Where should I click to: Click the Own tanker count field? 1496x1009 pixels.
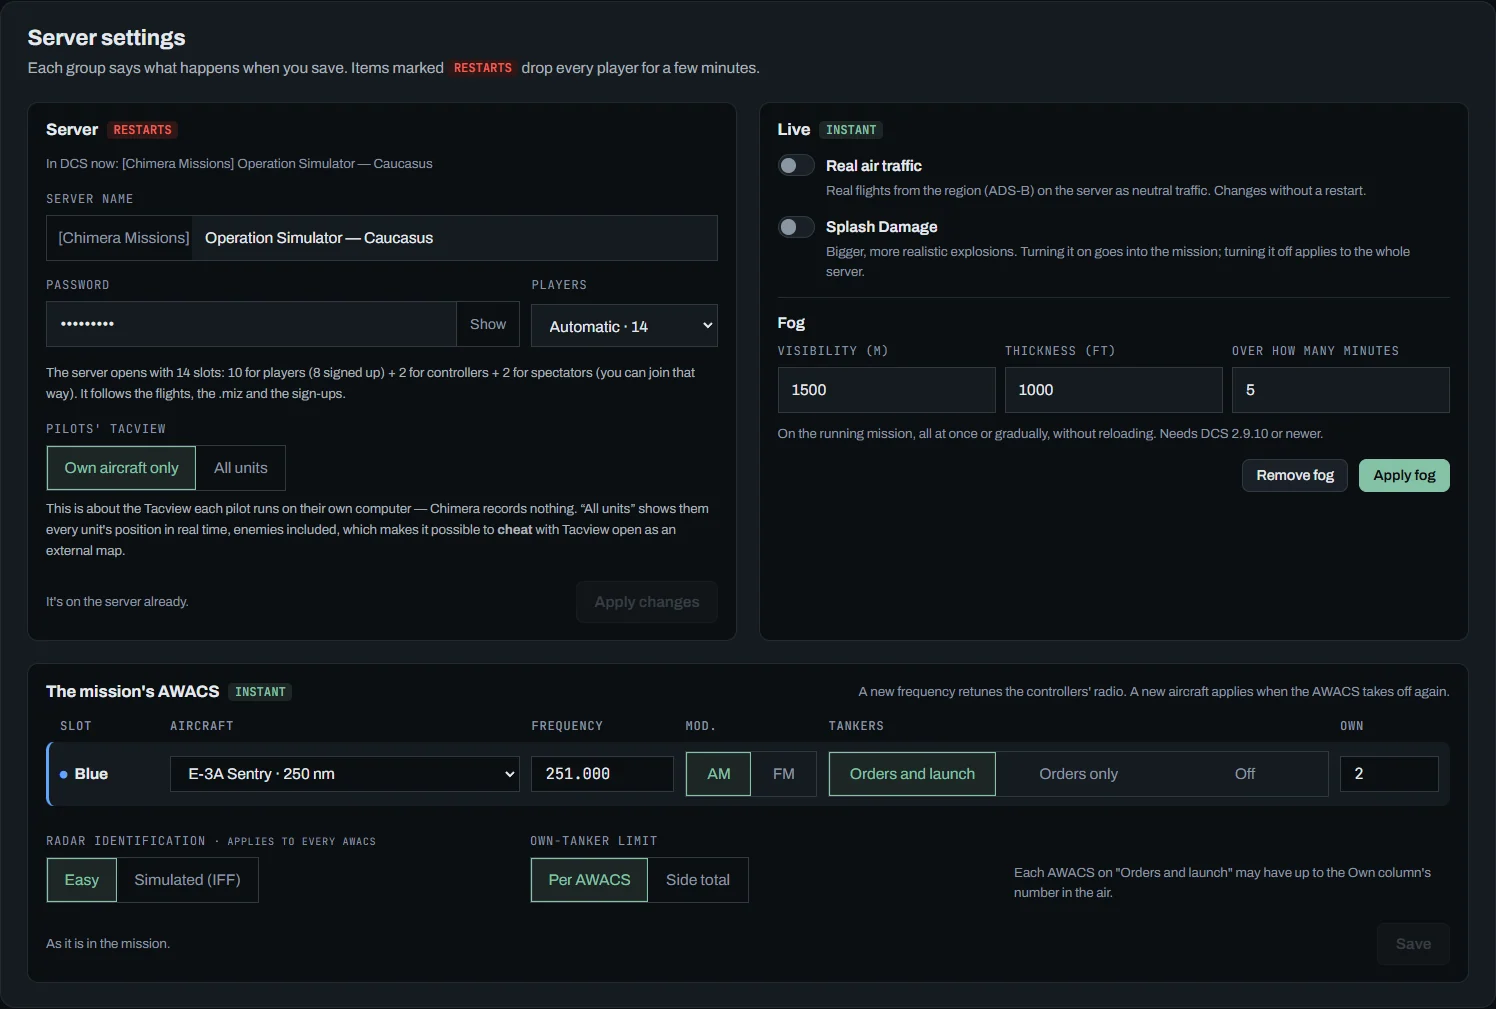pyautogui.click(x=1390, y=774)
